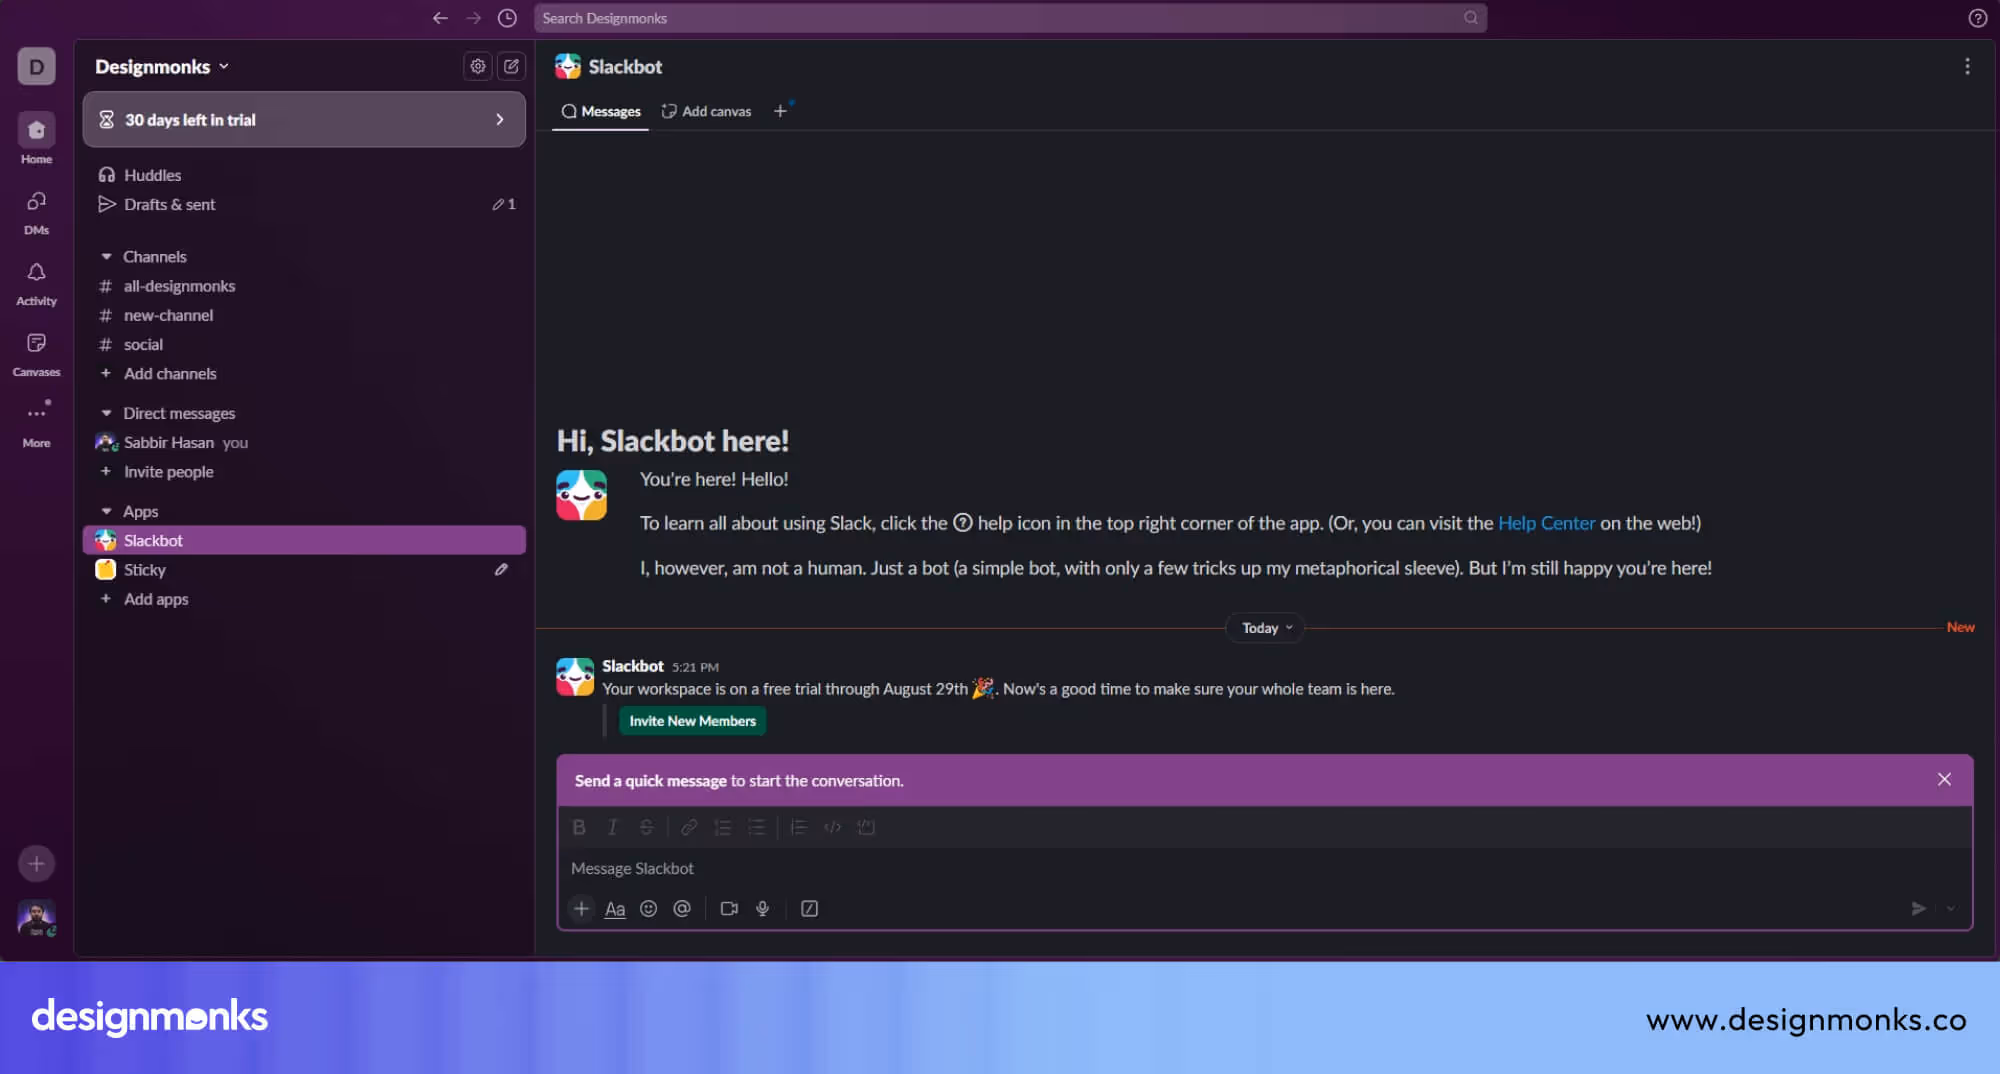
Task: Toggle inline code formatting
Action: point(832,827)
